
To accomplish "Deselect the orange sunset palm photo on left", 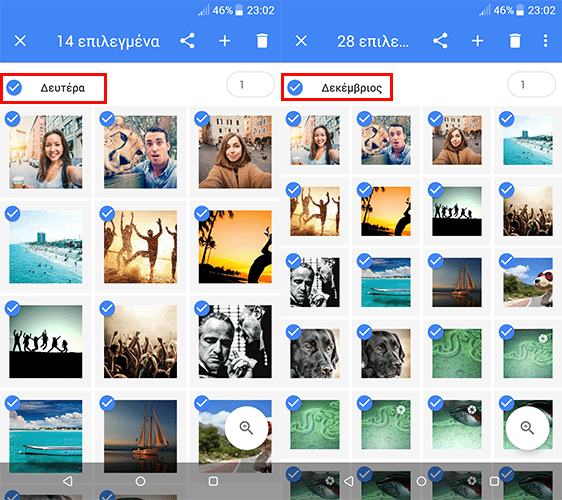I will click(x=202, y=214).
